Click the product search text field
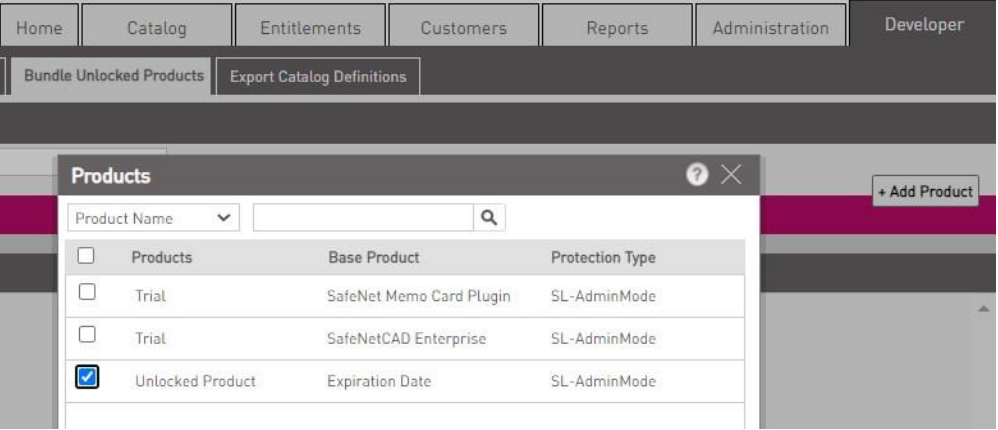998x430 pixels. (x=362, y=218)
